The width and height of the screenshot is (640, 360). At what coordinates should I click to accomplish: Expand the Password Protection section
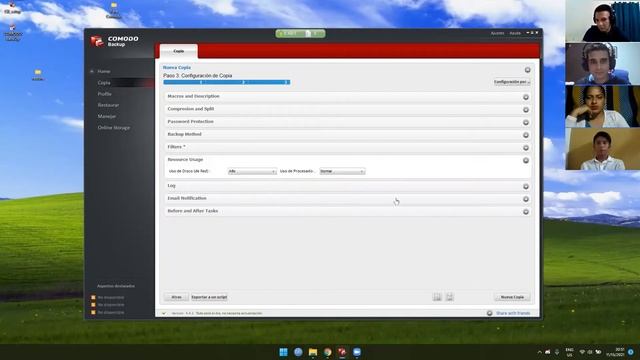(x=347, y=122)
